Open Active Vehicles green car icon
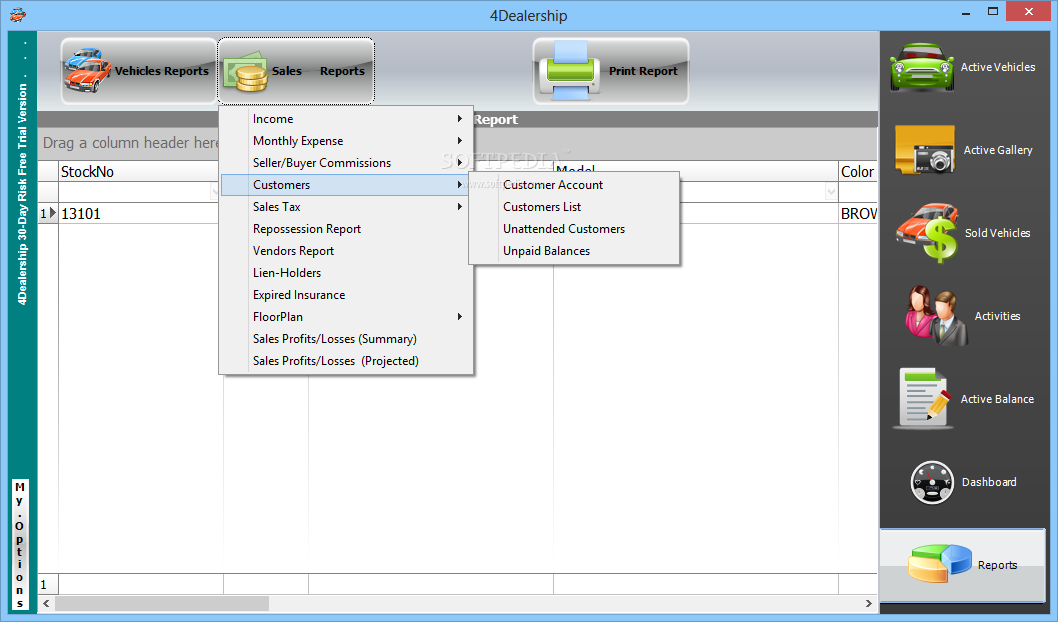The width and height of the screenshot is (1058, 622). click(x=922, y=67)
